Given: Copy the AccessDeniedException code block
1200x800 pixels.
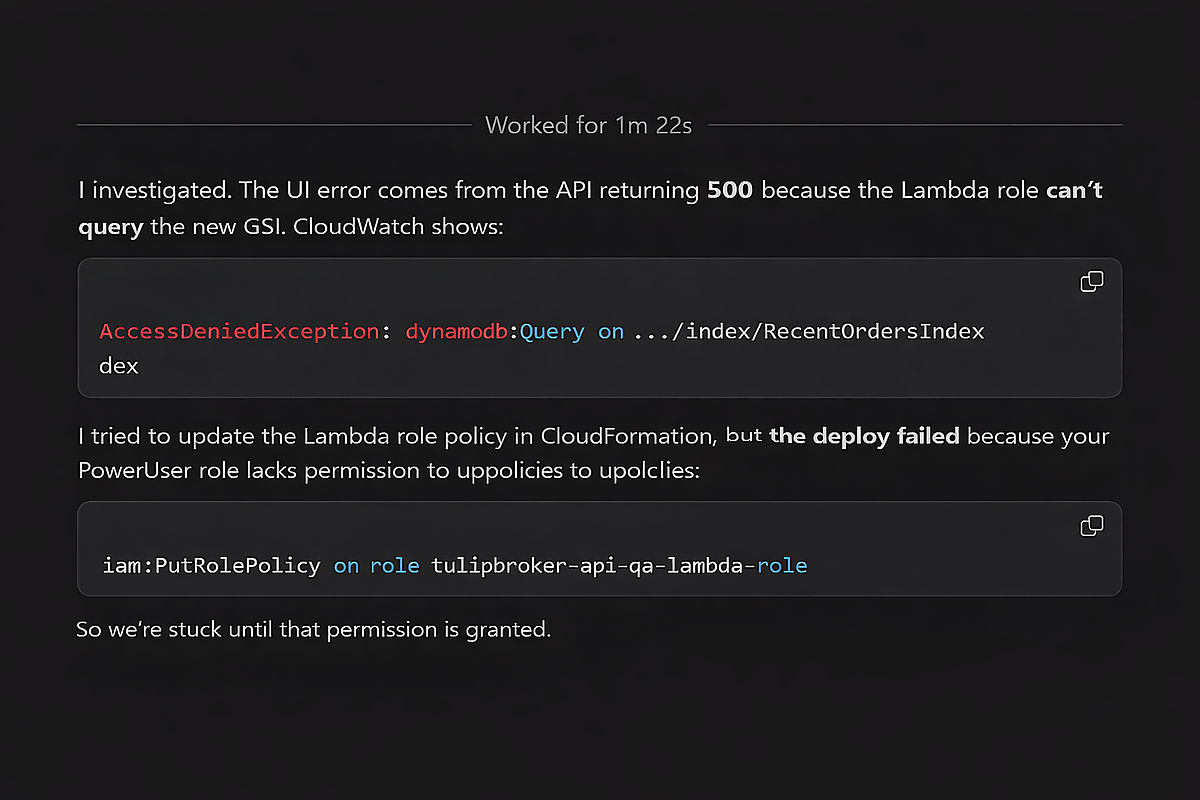Looking at the screenshot, I should (1092, 282).
